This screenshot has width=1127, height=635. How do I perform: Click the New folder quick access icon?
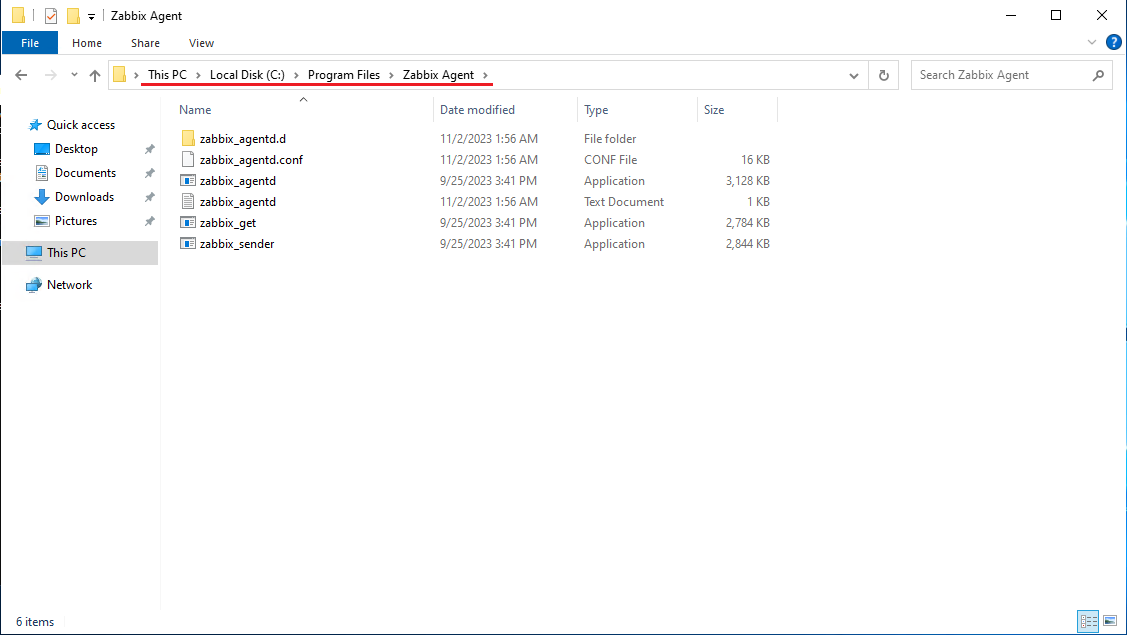73,15
